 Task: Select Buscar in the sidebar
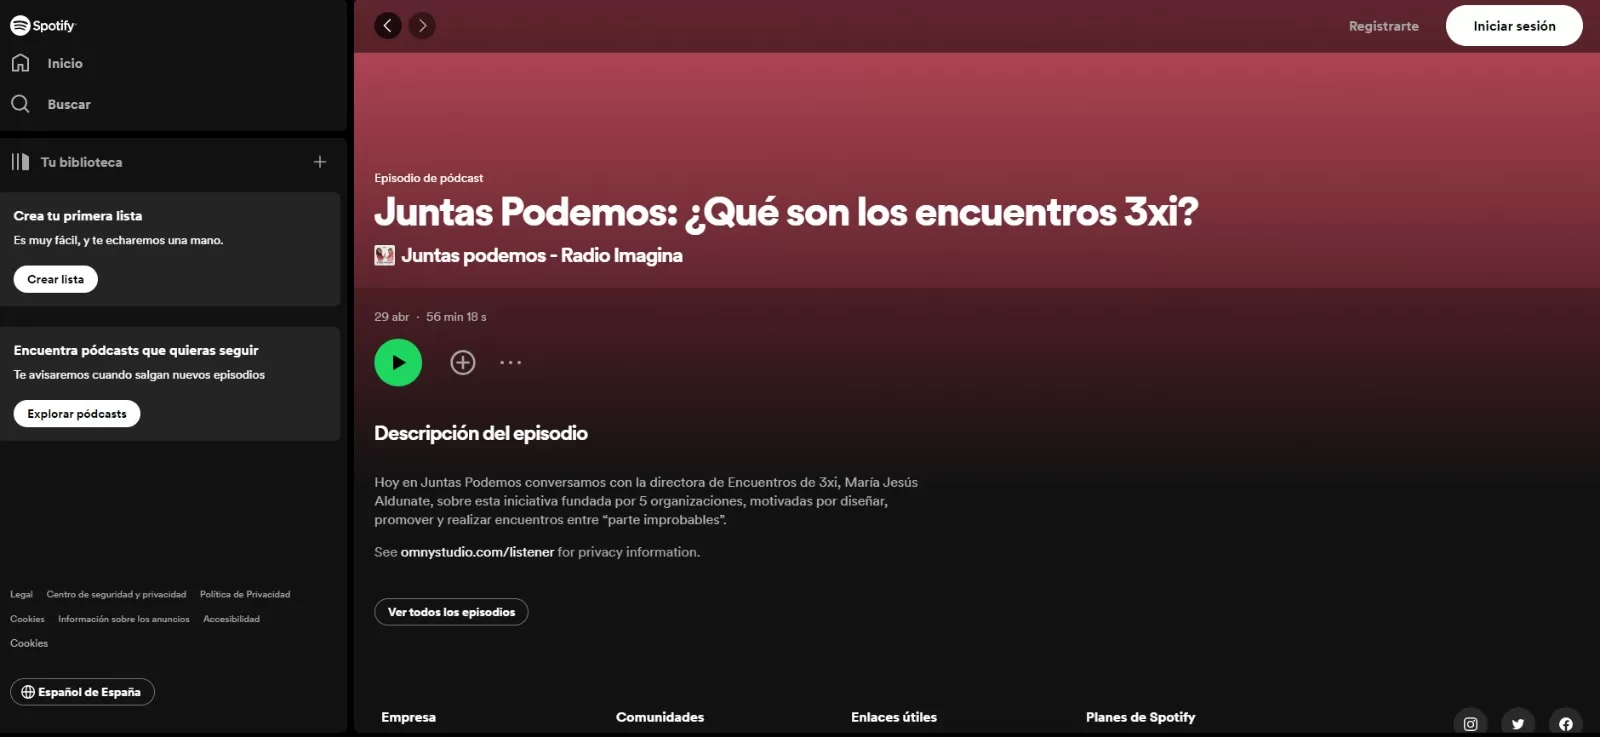[x=69, y=104]
